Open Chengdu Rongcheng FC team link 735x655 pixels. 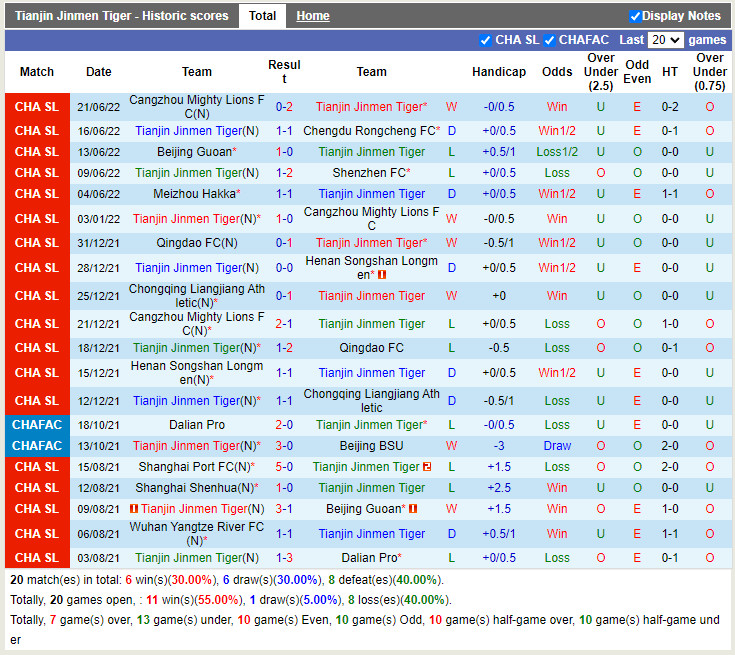(x=369, y=131)
